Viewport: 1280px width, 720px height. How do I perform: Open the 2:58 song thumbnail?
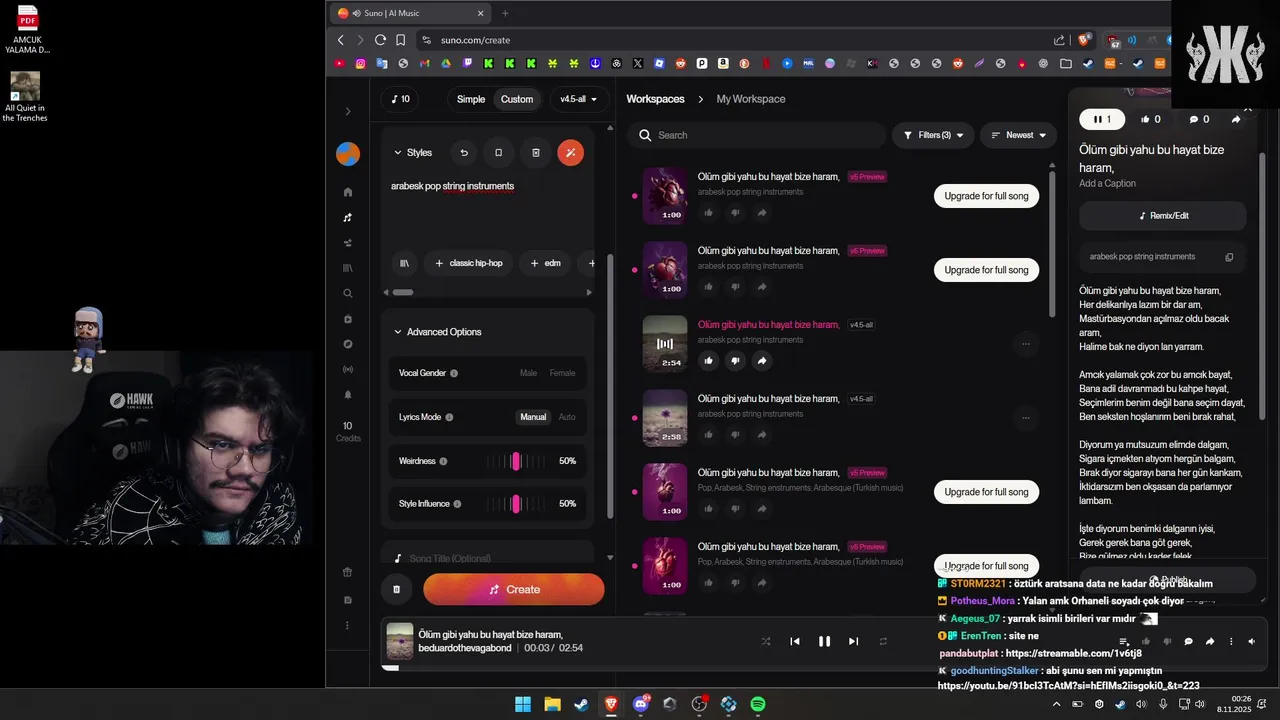[x=665, y=418]
